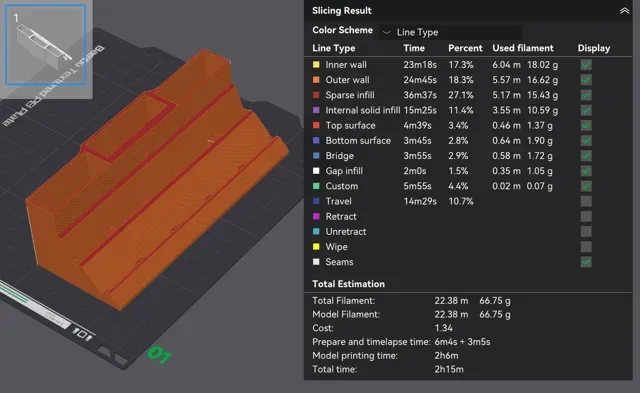Image resolution: width=640 pixels, height=393 pixels.
Task: Click the purple Internal solid infill swatch
Action: 316,110
